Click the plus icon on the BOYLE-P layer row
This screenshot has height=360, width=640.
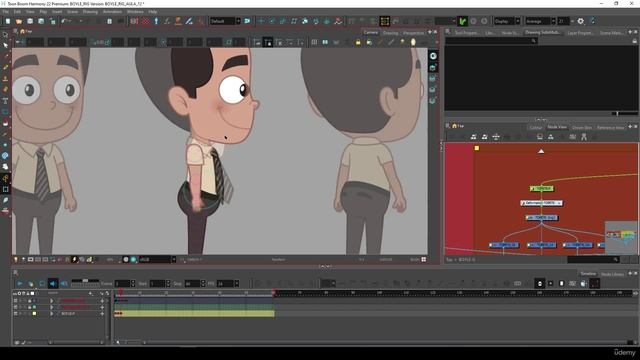coord(102,313)
